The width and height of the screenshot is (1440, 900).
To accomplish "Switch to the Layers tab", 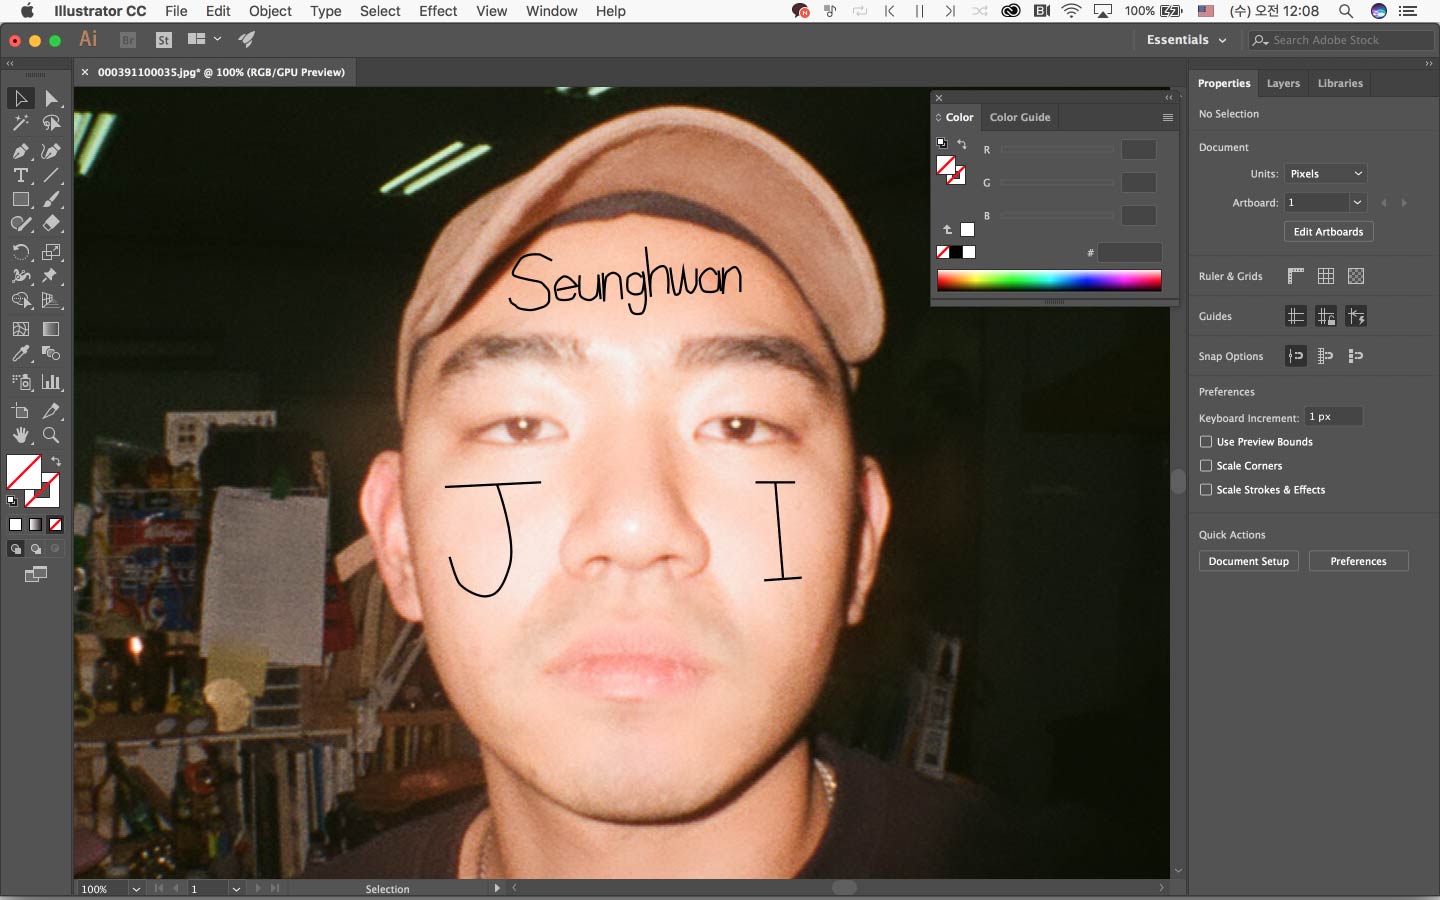I will pos(1283,83).
